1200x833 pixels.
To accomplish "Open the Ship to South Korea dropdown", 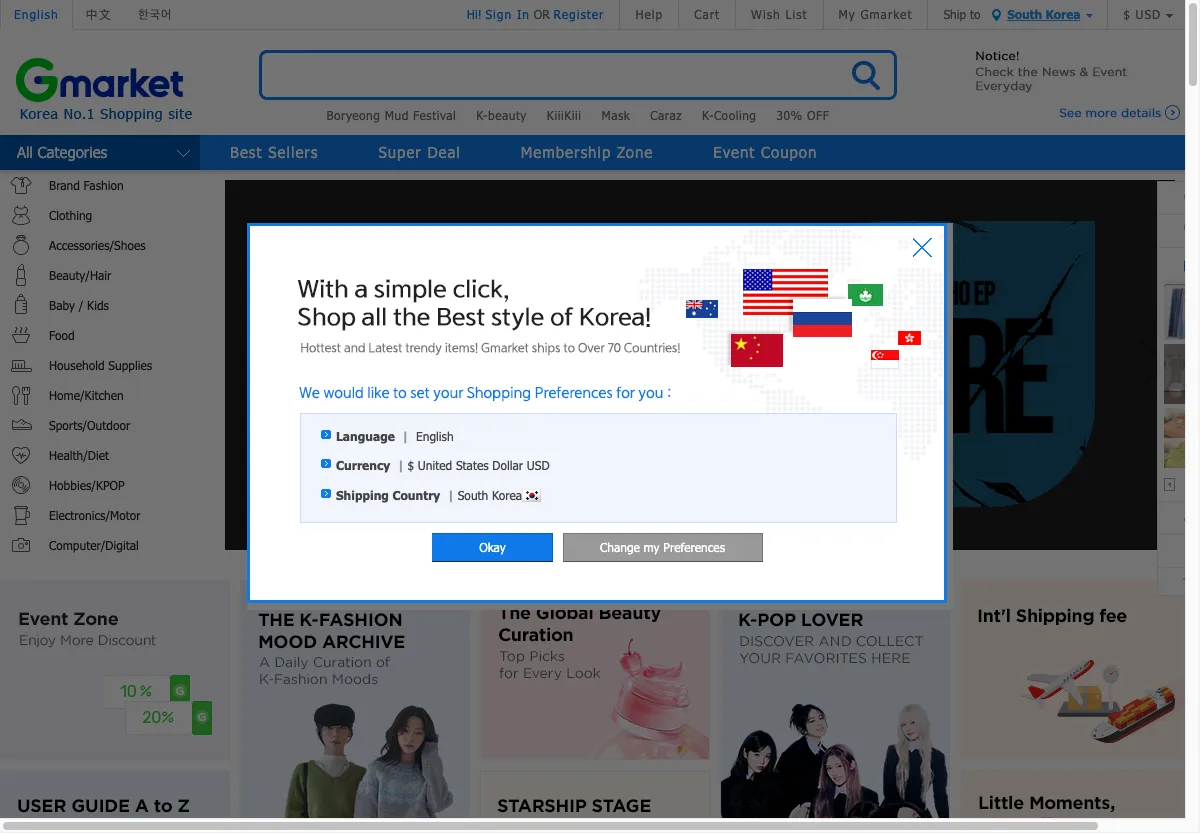I will (1049, 15).
